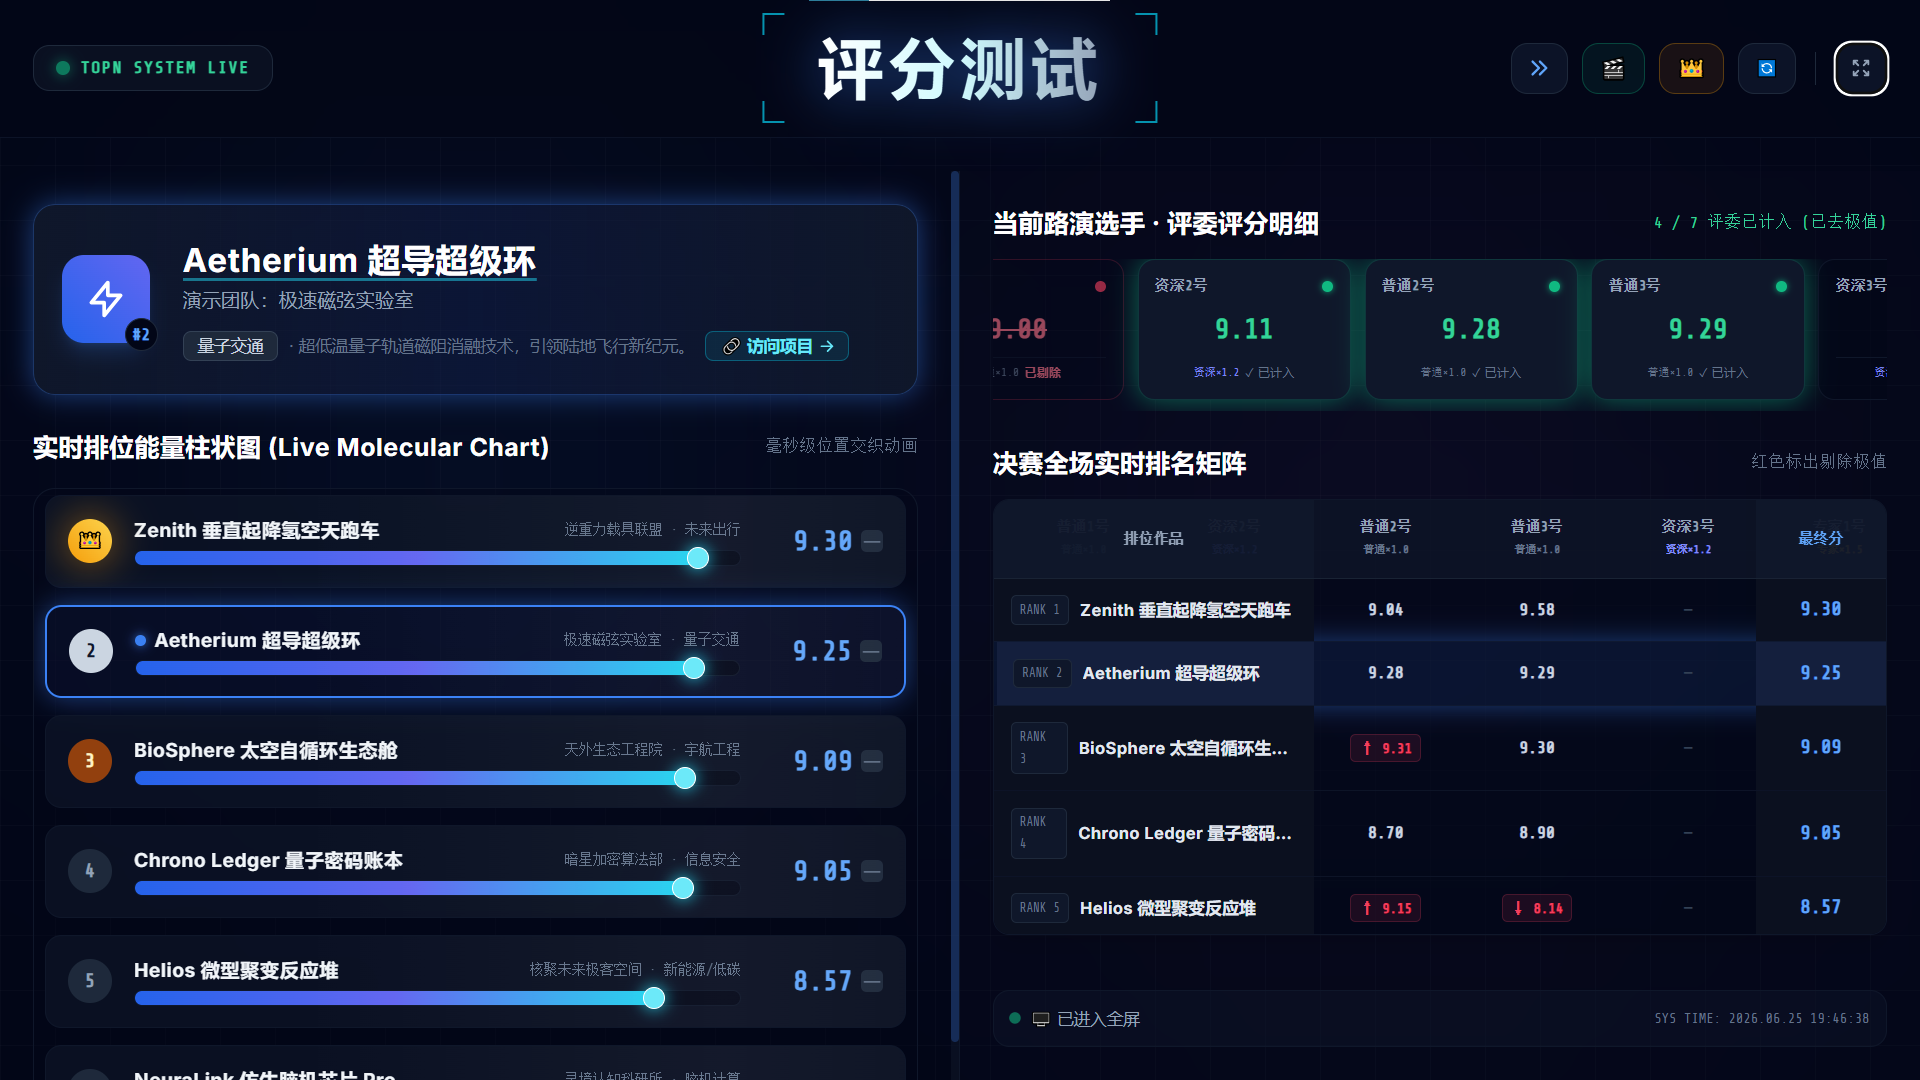This screenshot has height=1080, width=1920.
Task: Click the blue refresh icon button
Action: [x=1767, y=68]
